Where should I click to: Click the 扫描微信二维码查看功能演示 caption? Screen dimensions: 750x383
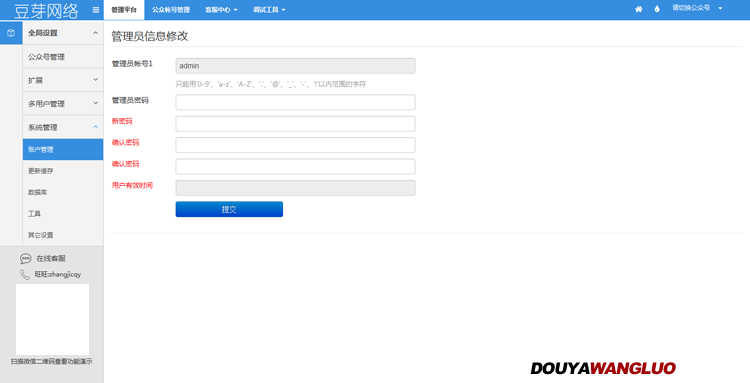[x=52, y=362]
